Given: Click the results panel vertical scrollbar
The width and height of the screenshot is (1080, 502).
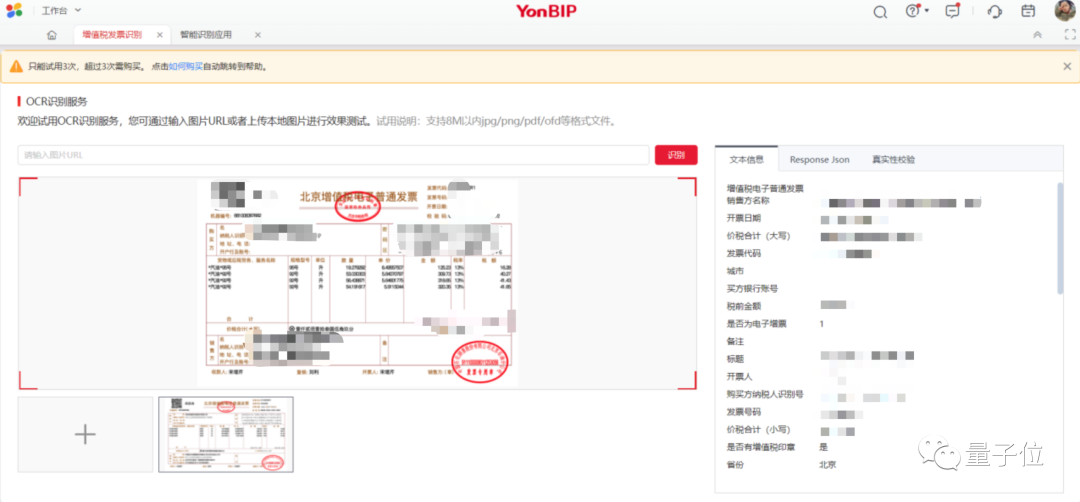Looking at the screenshot, I should coord(1060,238).
